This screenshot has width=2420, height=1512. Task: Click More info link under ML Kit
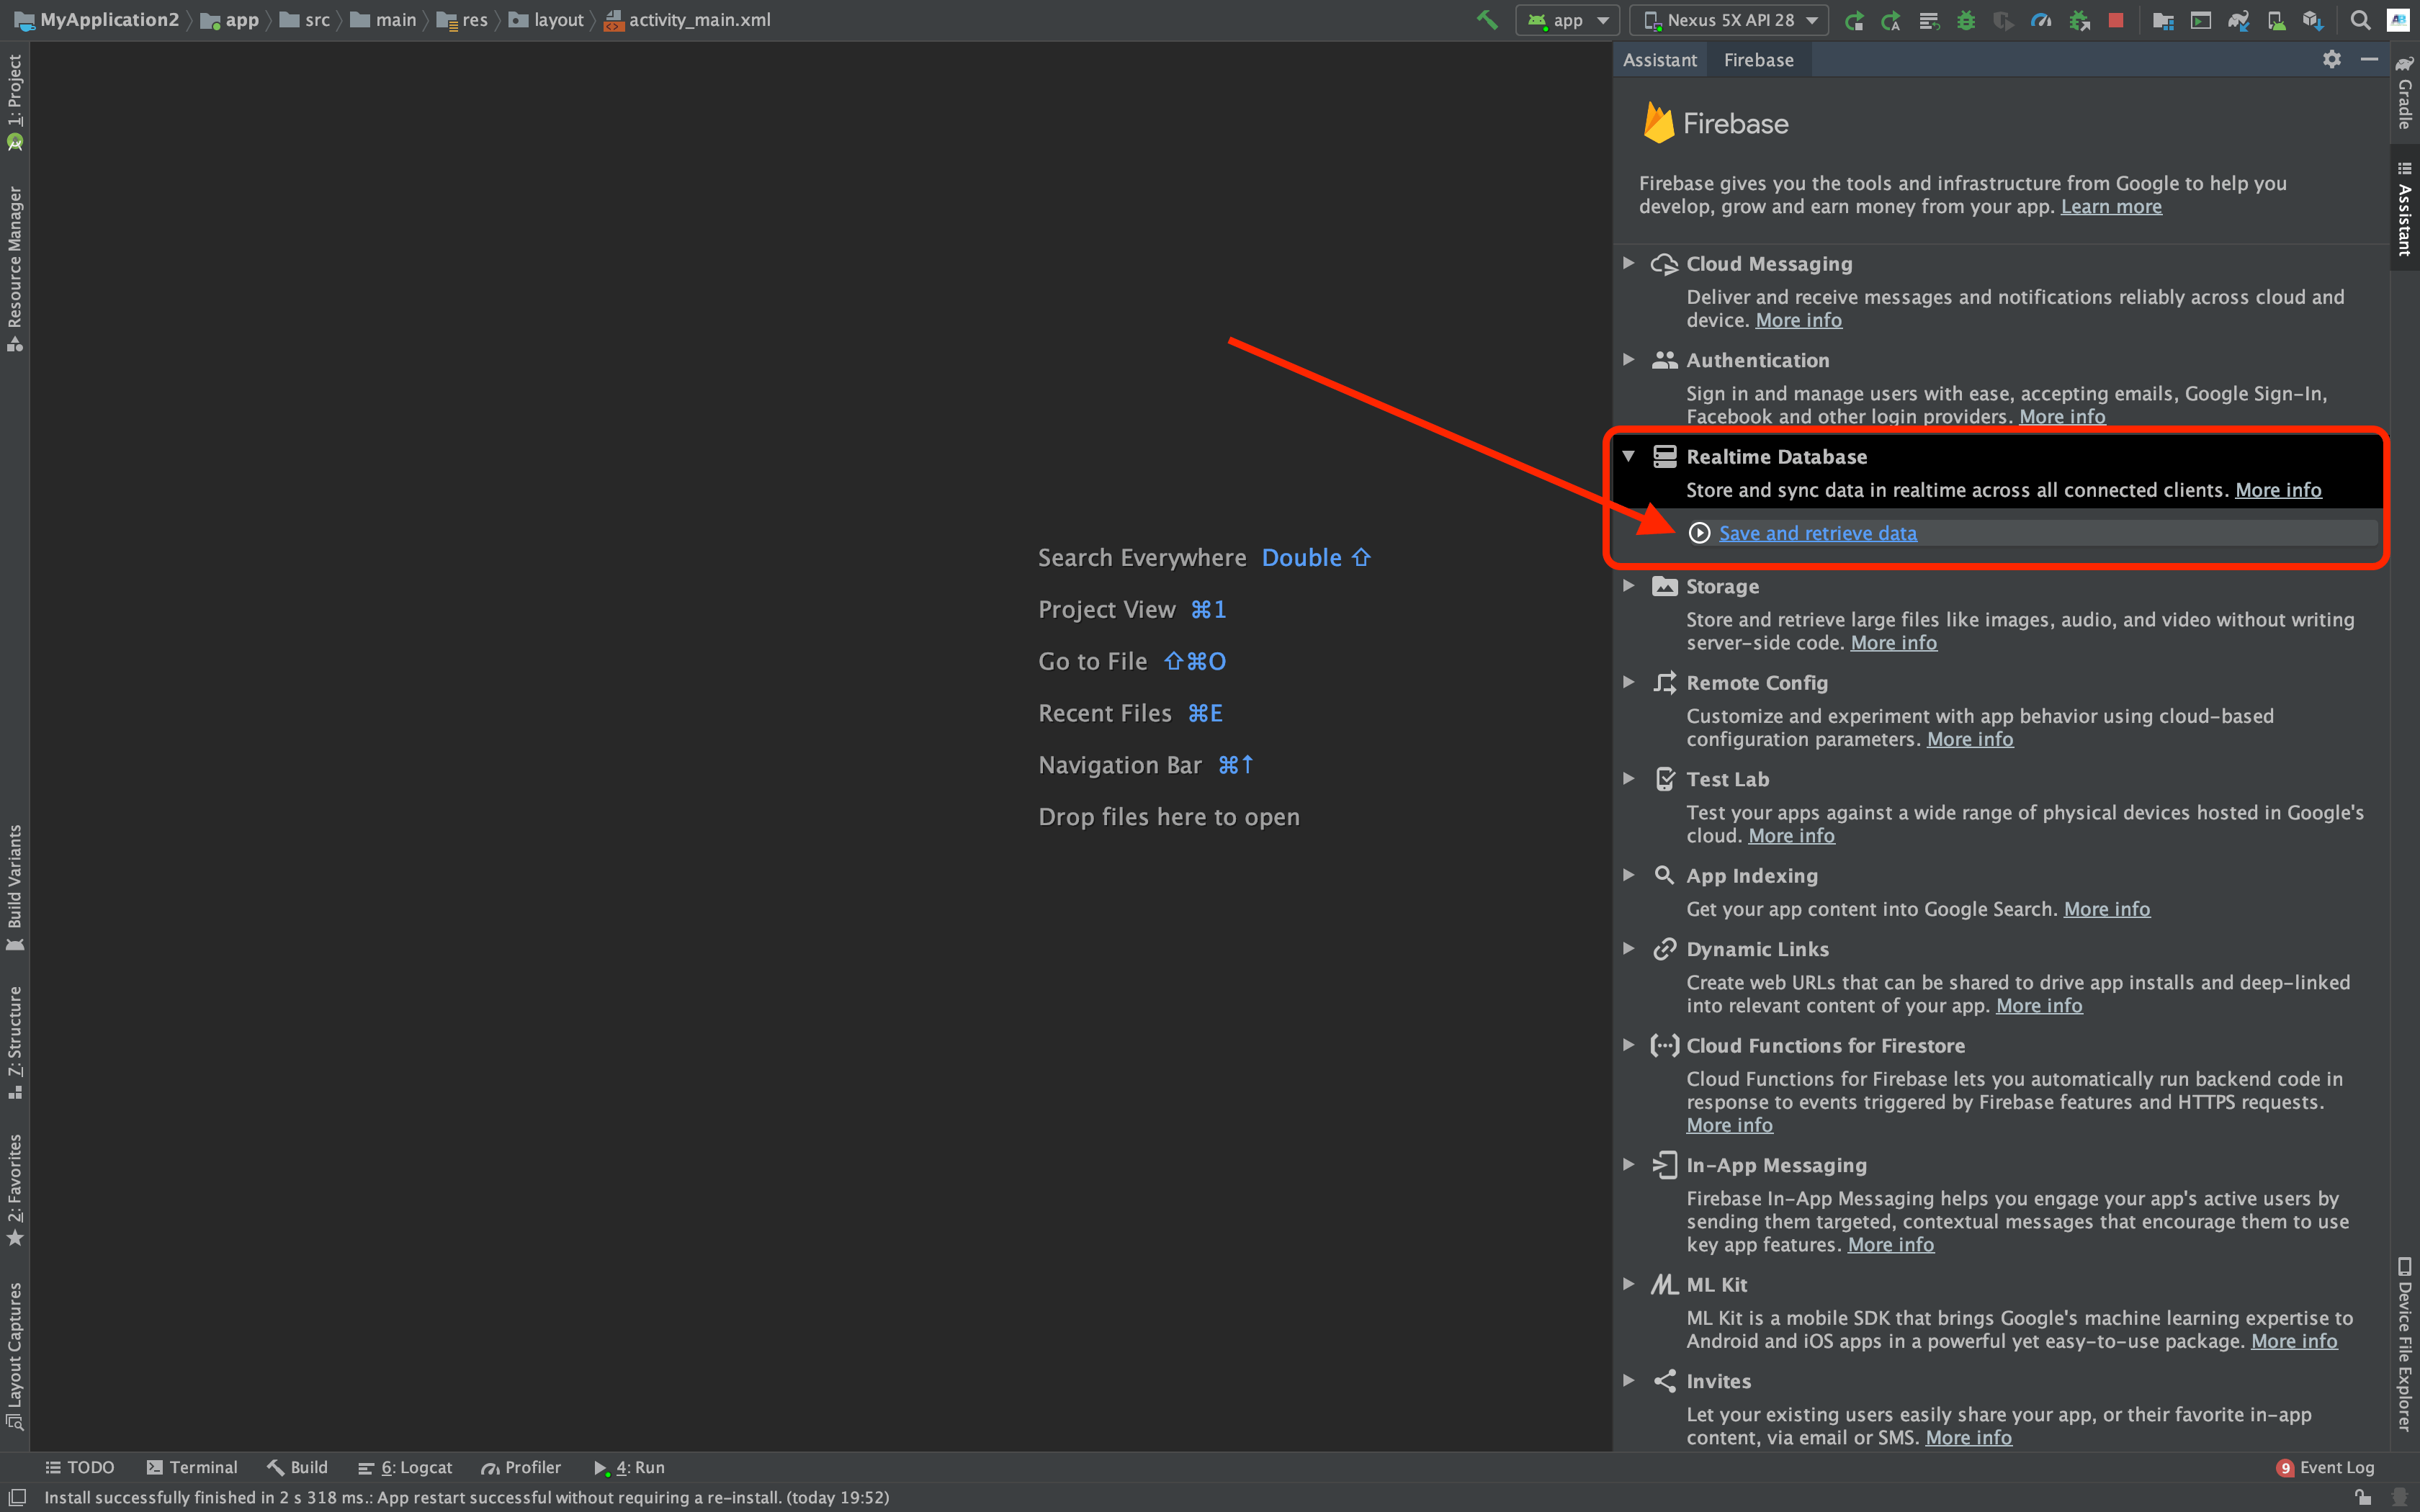click(x=2294, y=1341)
